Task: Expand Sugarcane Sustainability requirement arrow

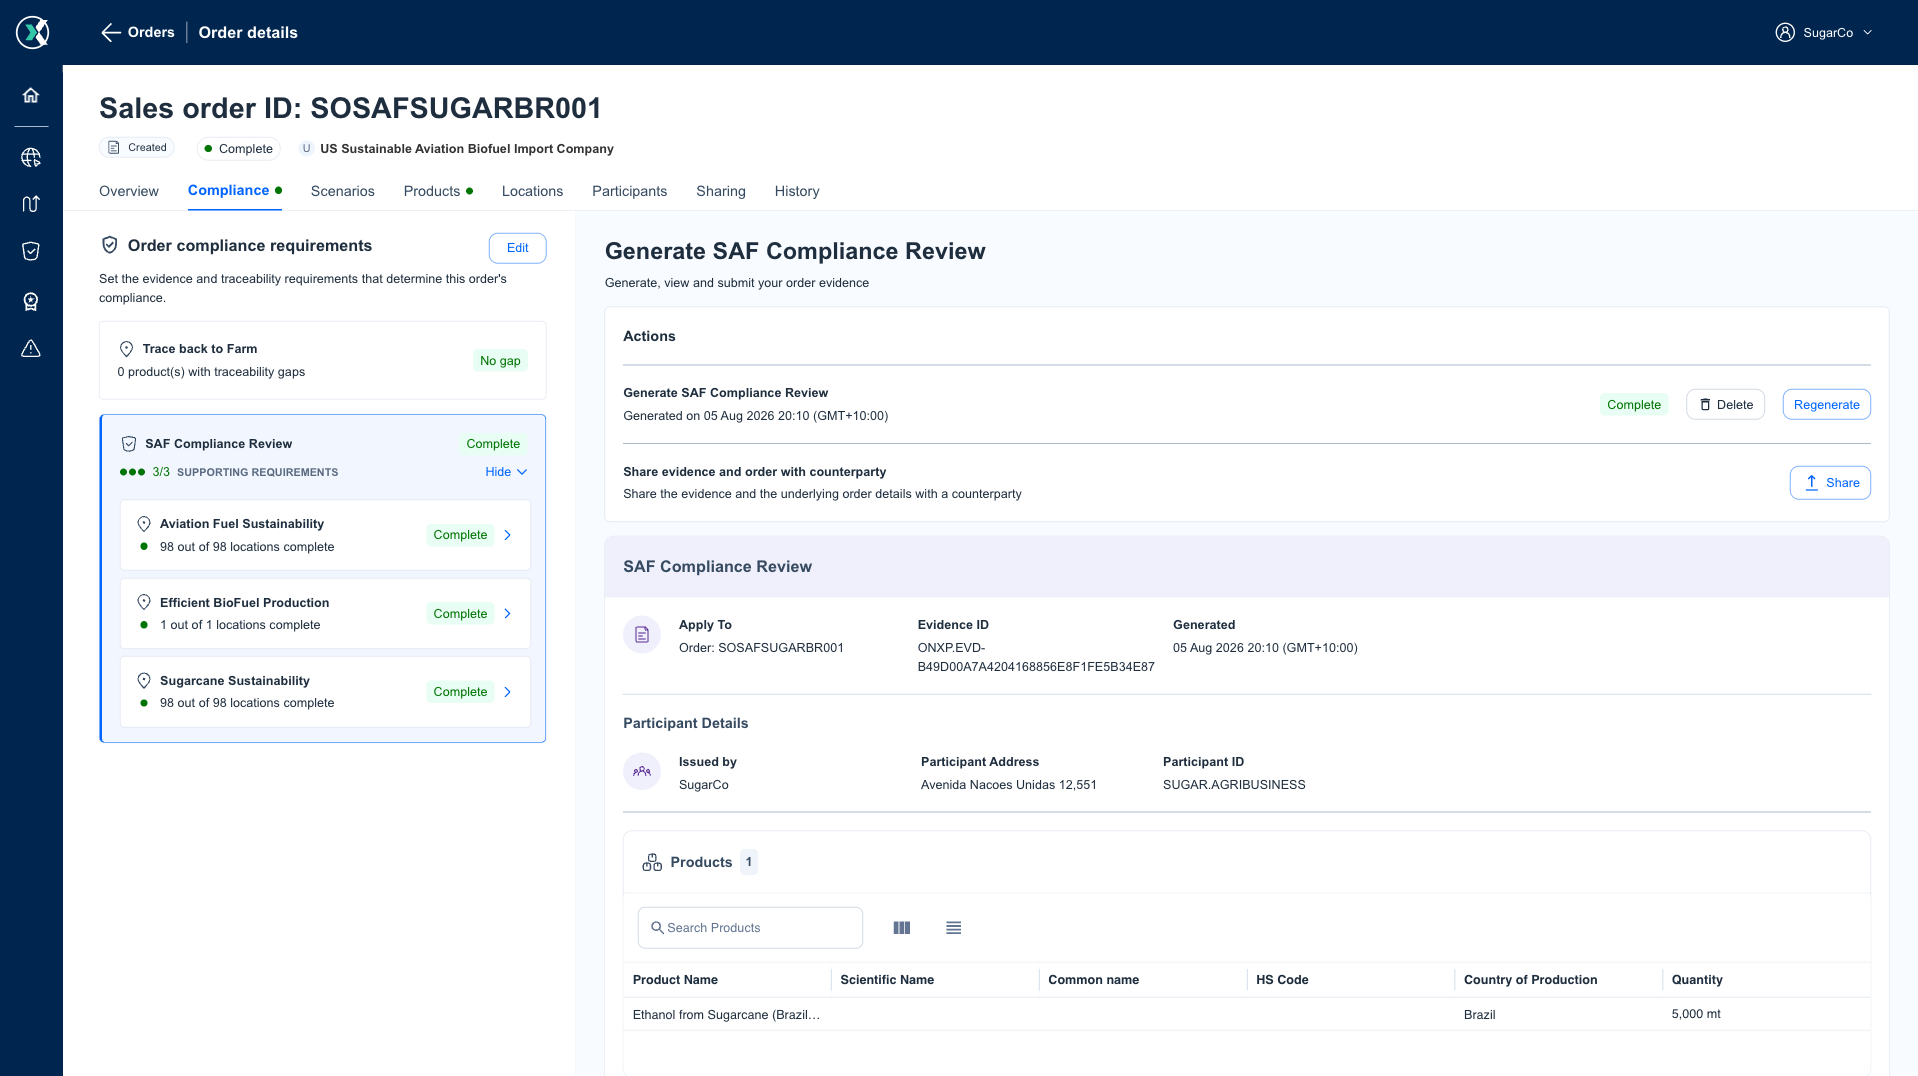Action: (508, 692)
